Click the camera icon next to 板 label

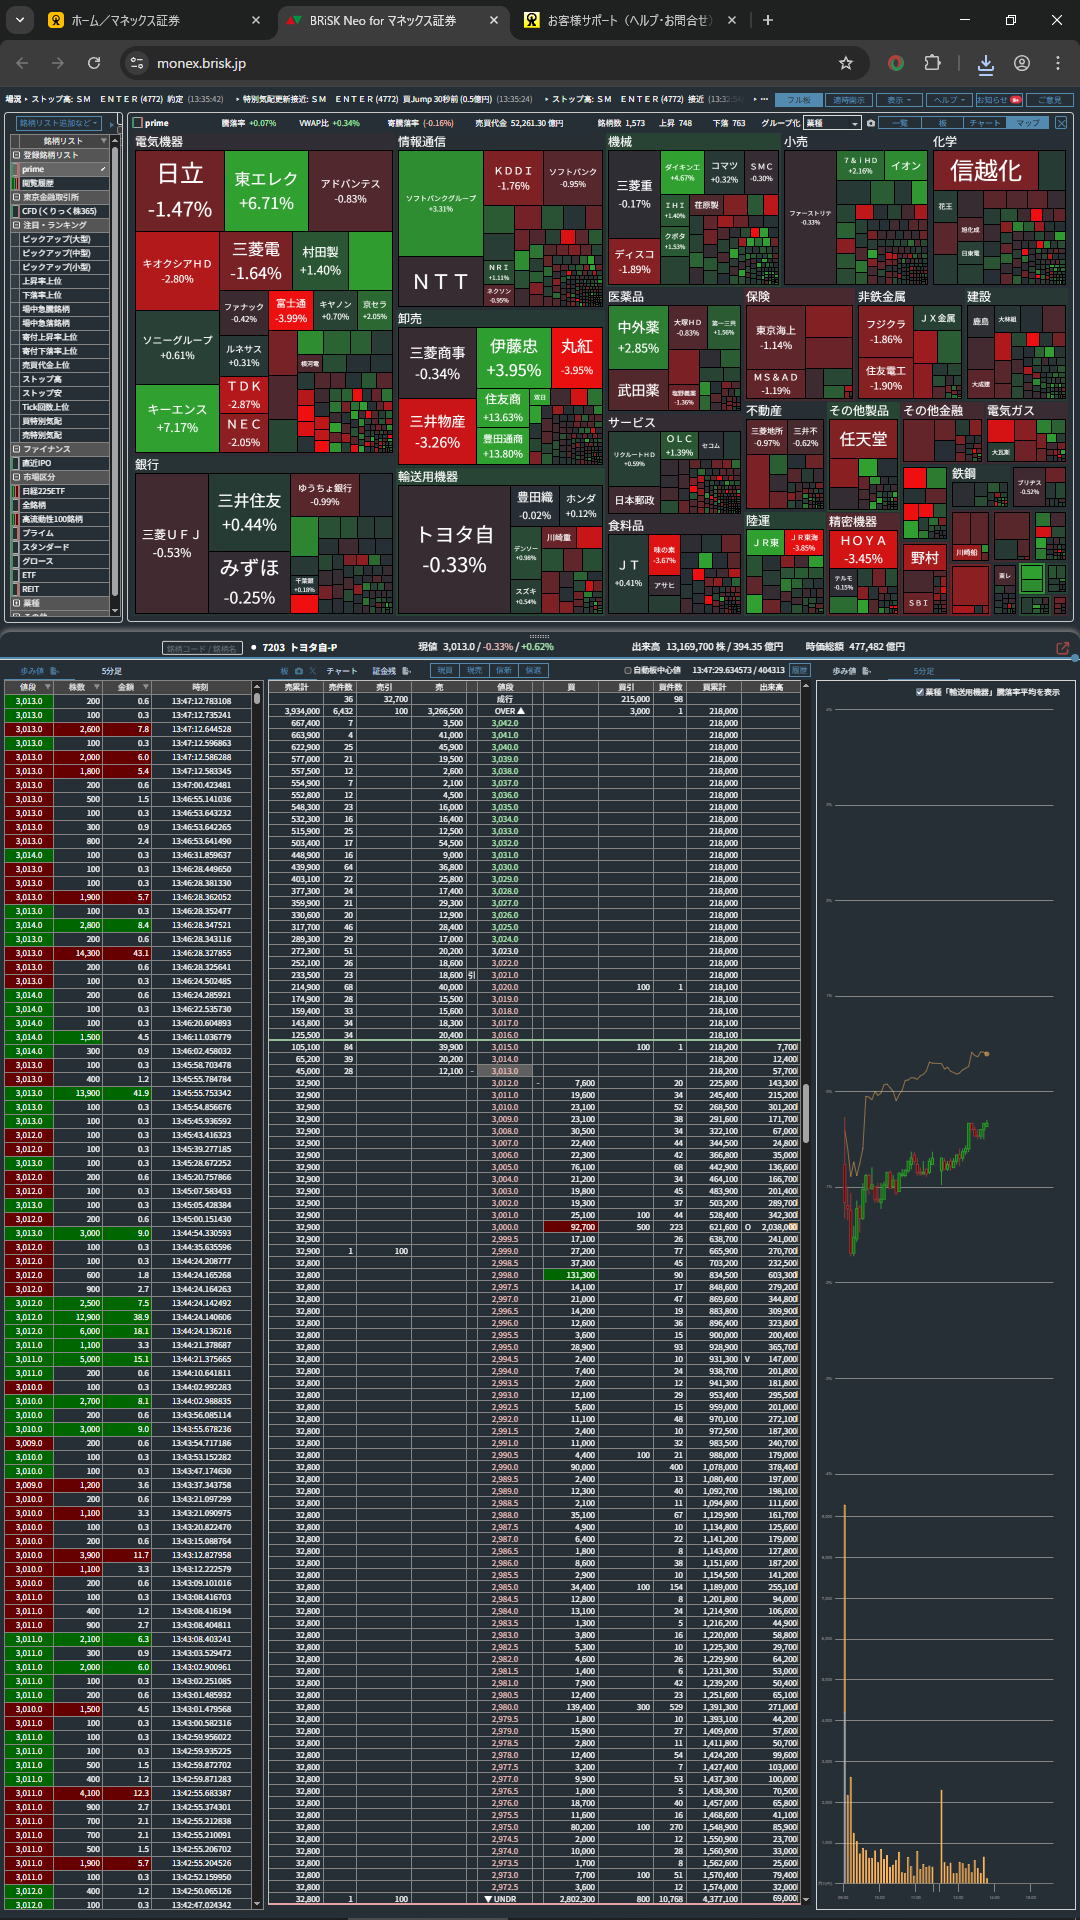pos(298,671)
